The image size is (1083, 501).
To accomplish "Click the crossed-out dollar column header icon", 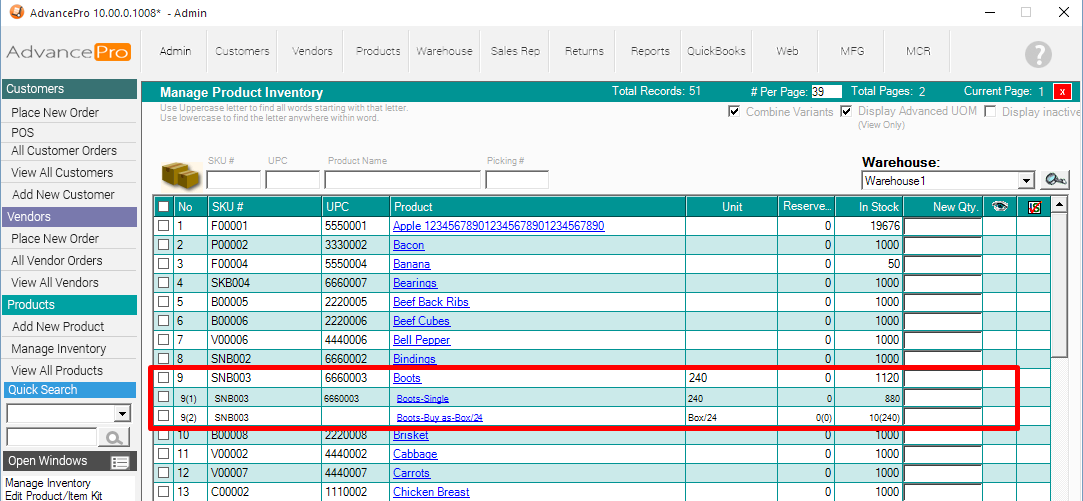I will (x=1034, y=207).
